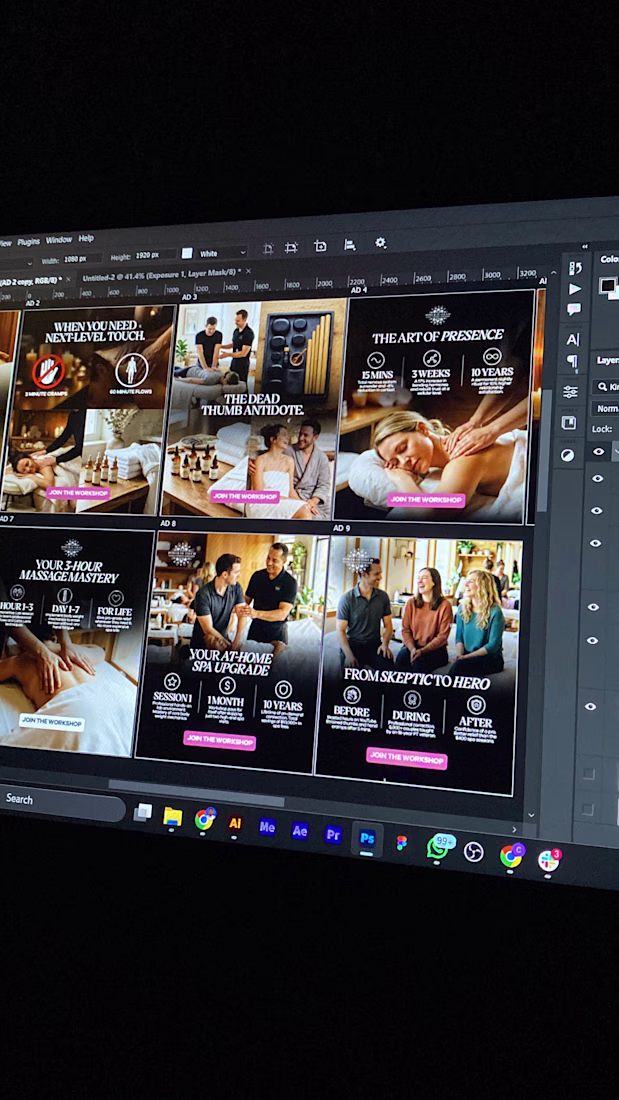Open Figma from the taskbar
This screenshot has height=1100, width=619.
(401, 843)
